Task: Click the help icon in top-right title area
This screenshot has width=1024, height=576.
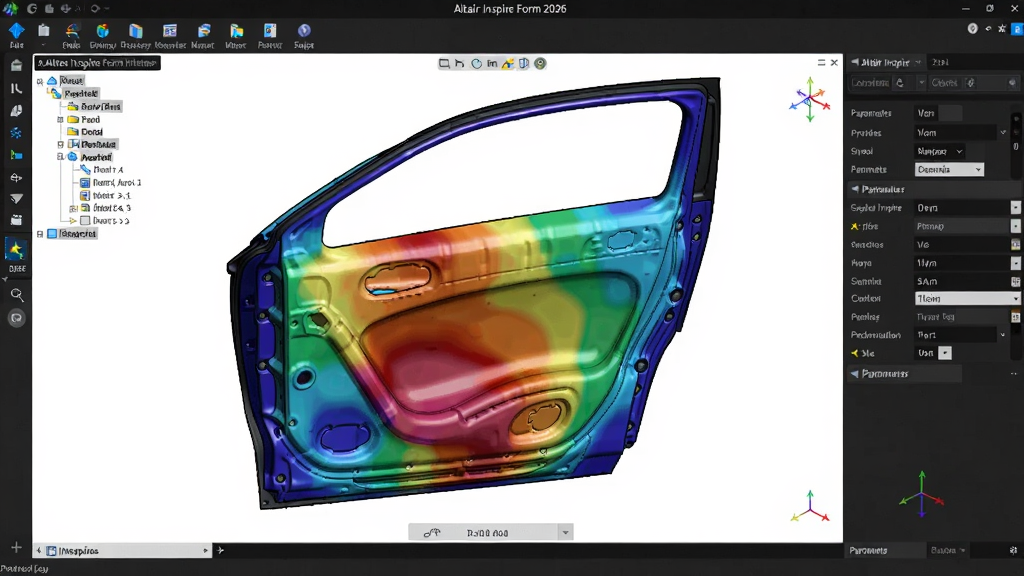Action: click(x=972, y=28)
